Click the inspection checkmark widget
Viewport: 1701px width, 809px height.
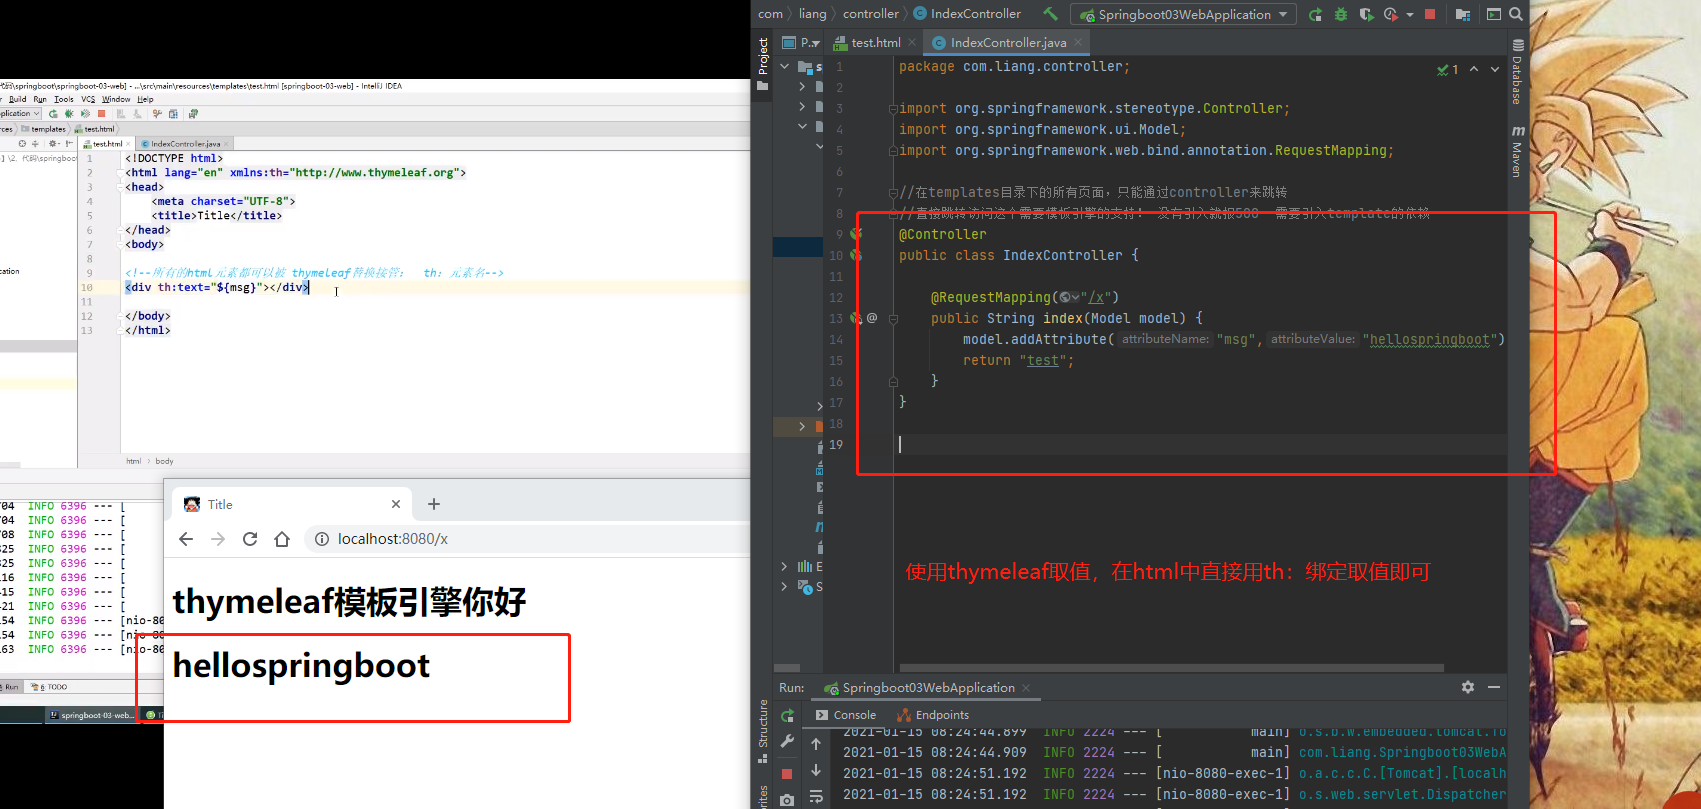(x=1447, y=69)
